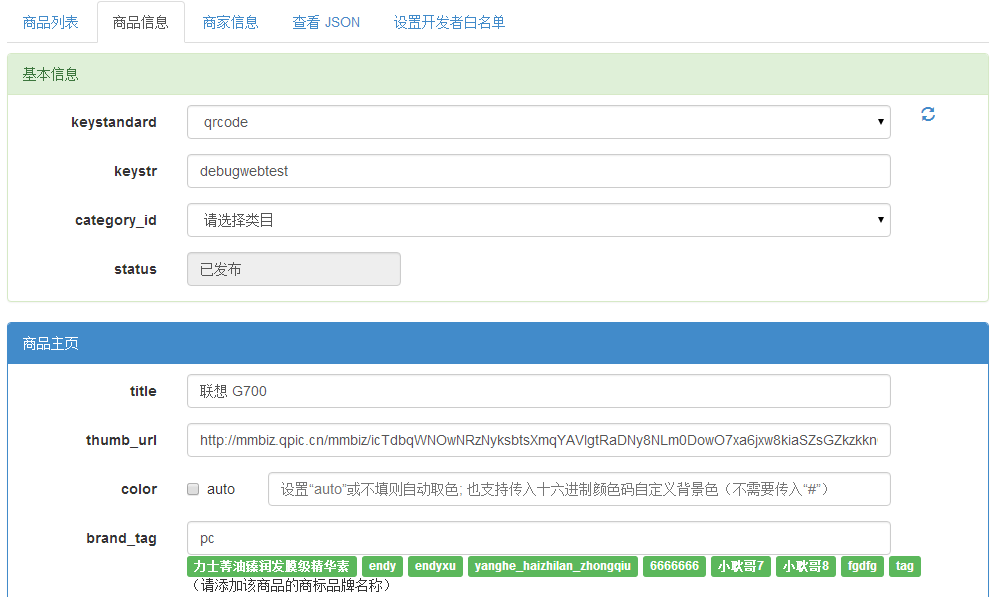The image size is (992, 597).
Task: Click the keystr input field
Action: [538, 171]
